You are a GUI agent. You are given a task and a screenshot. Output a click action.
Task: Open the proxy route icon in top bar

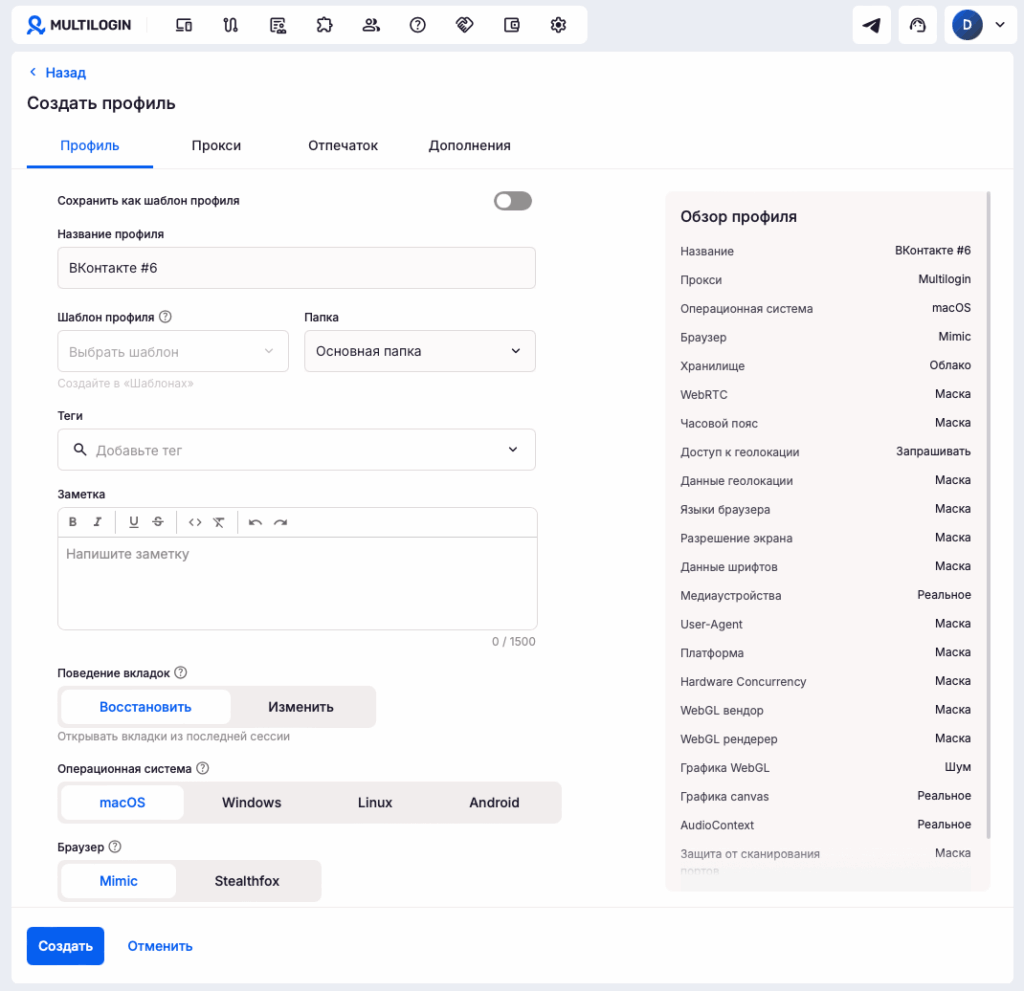pyautogui.click(x=231, y=25)
